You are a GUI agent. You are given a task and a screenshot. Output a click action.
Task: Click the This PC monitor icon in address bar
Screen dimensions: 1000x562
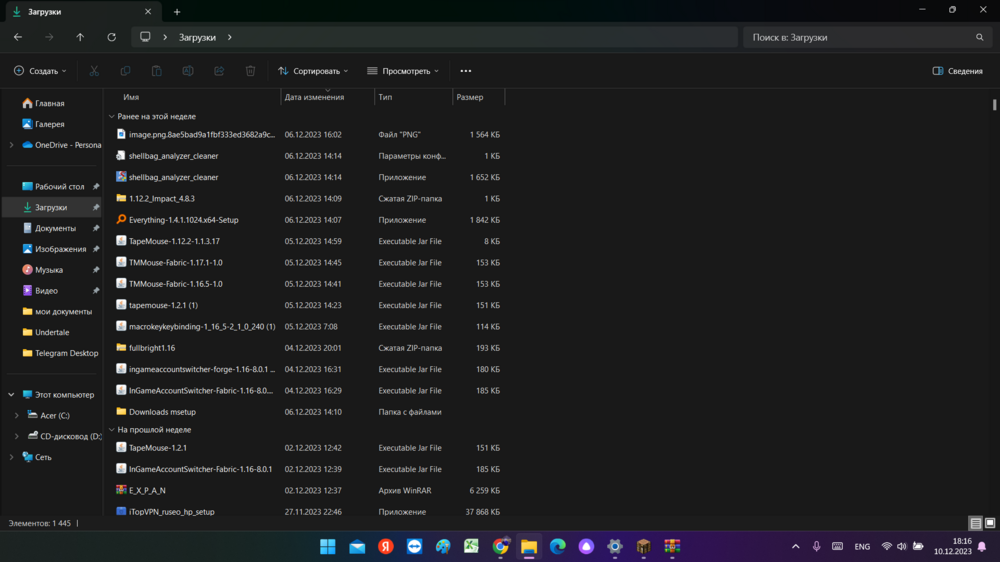(x=145, y=37)
